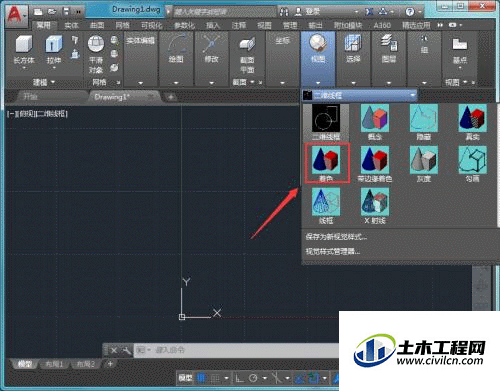Choose the 概念 conceptual visual style
Viewport: 500px width, 391px height.
[375, 122]
